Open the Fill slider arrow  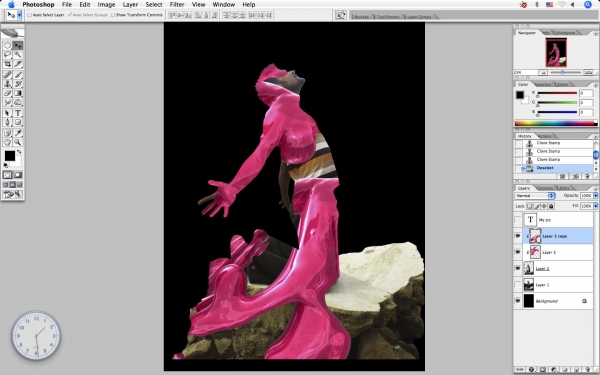coord(595,206)
